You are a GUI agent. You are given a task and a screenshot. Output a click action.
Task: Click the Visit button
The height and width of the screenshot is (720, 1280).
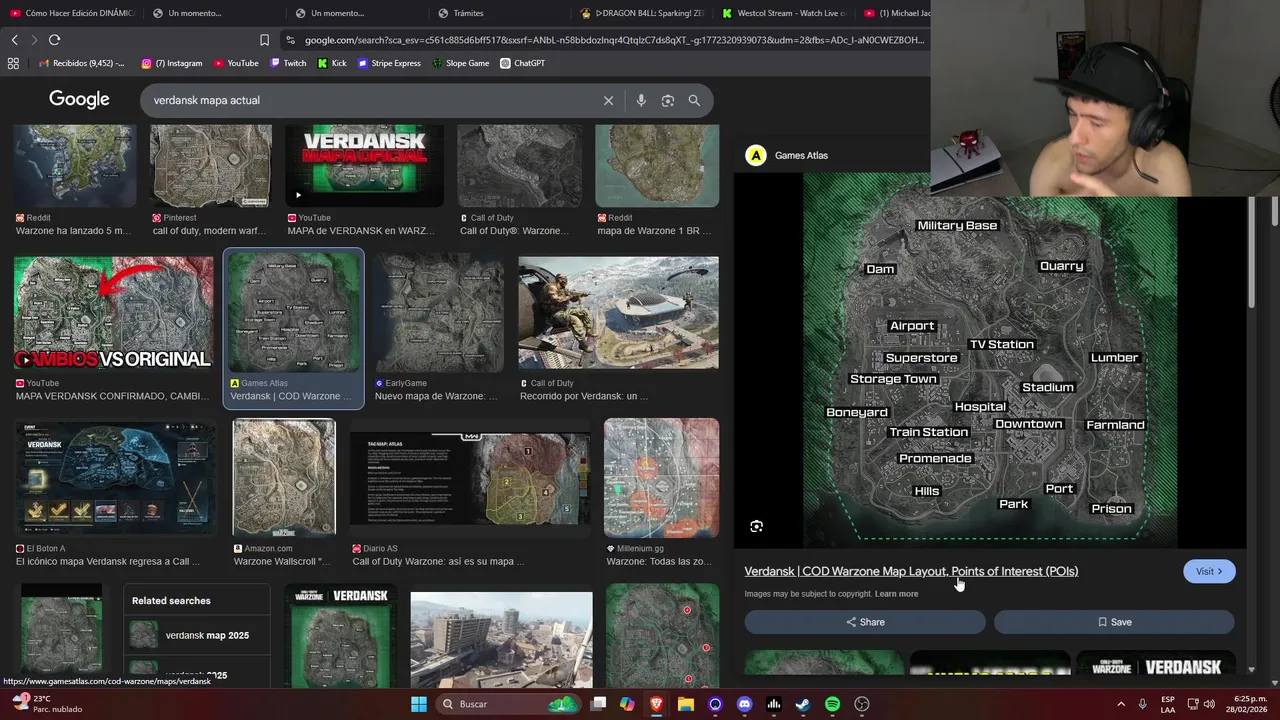[x=1209, y=571]
